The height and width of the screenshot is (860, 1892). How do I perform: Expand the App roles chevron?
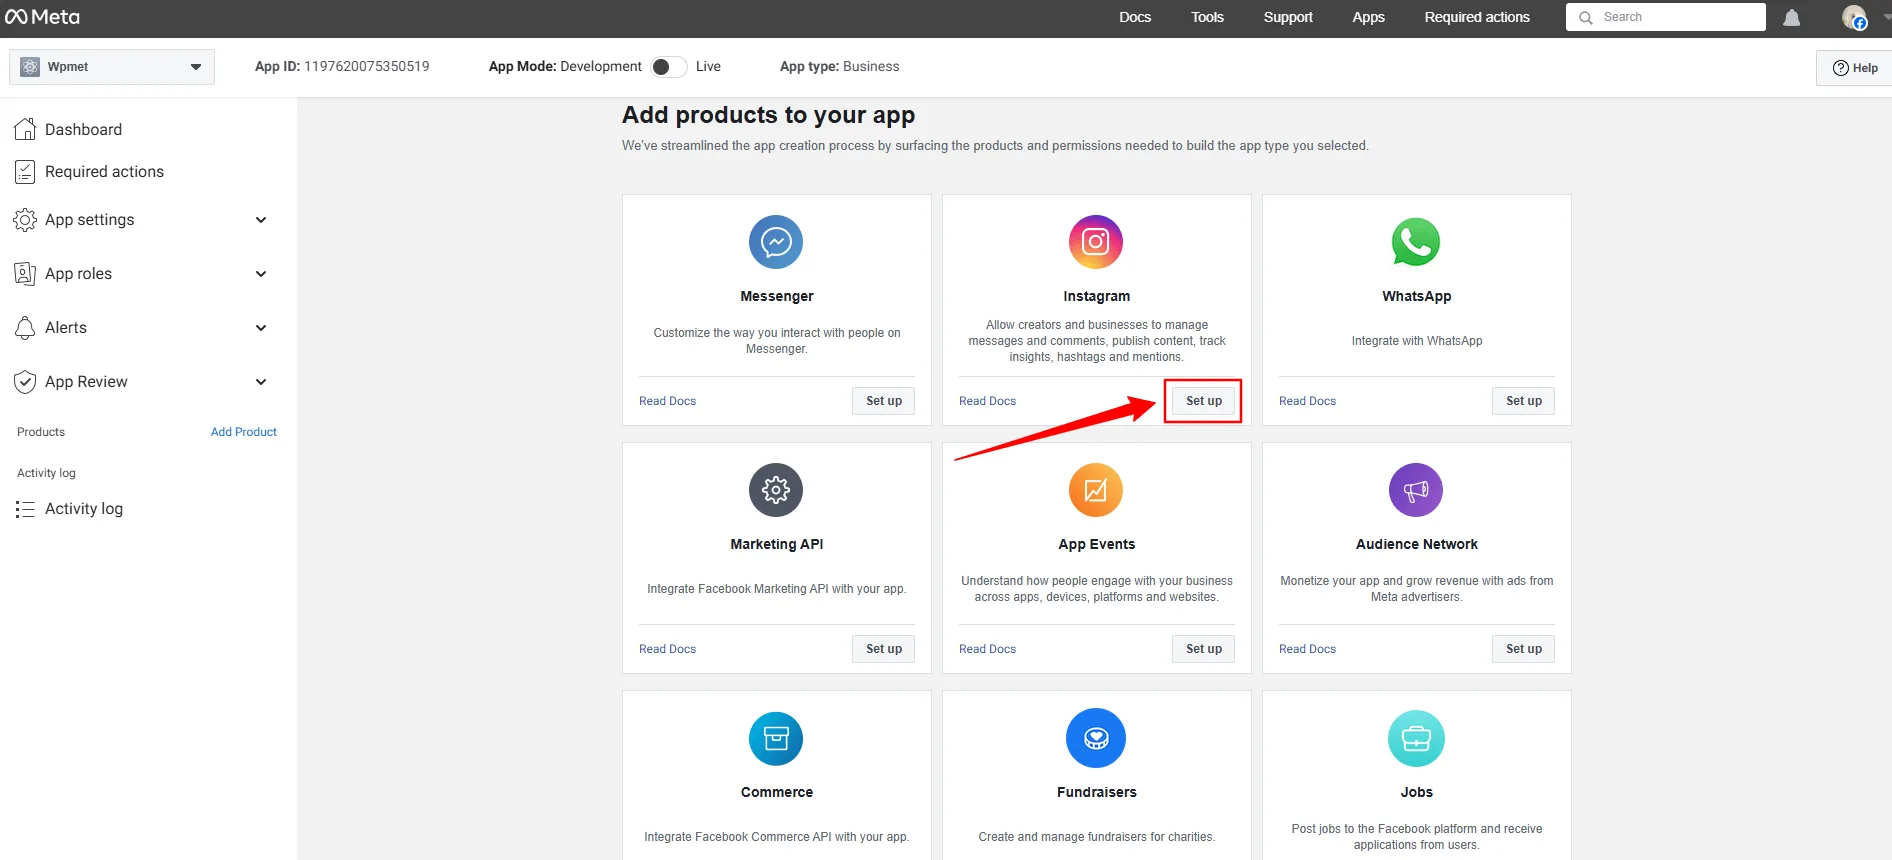261,274
